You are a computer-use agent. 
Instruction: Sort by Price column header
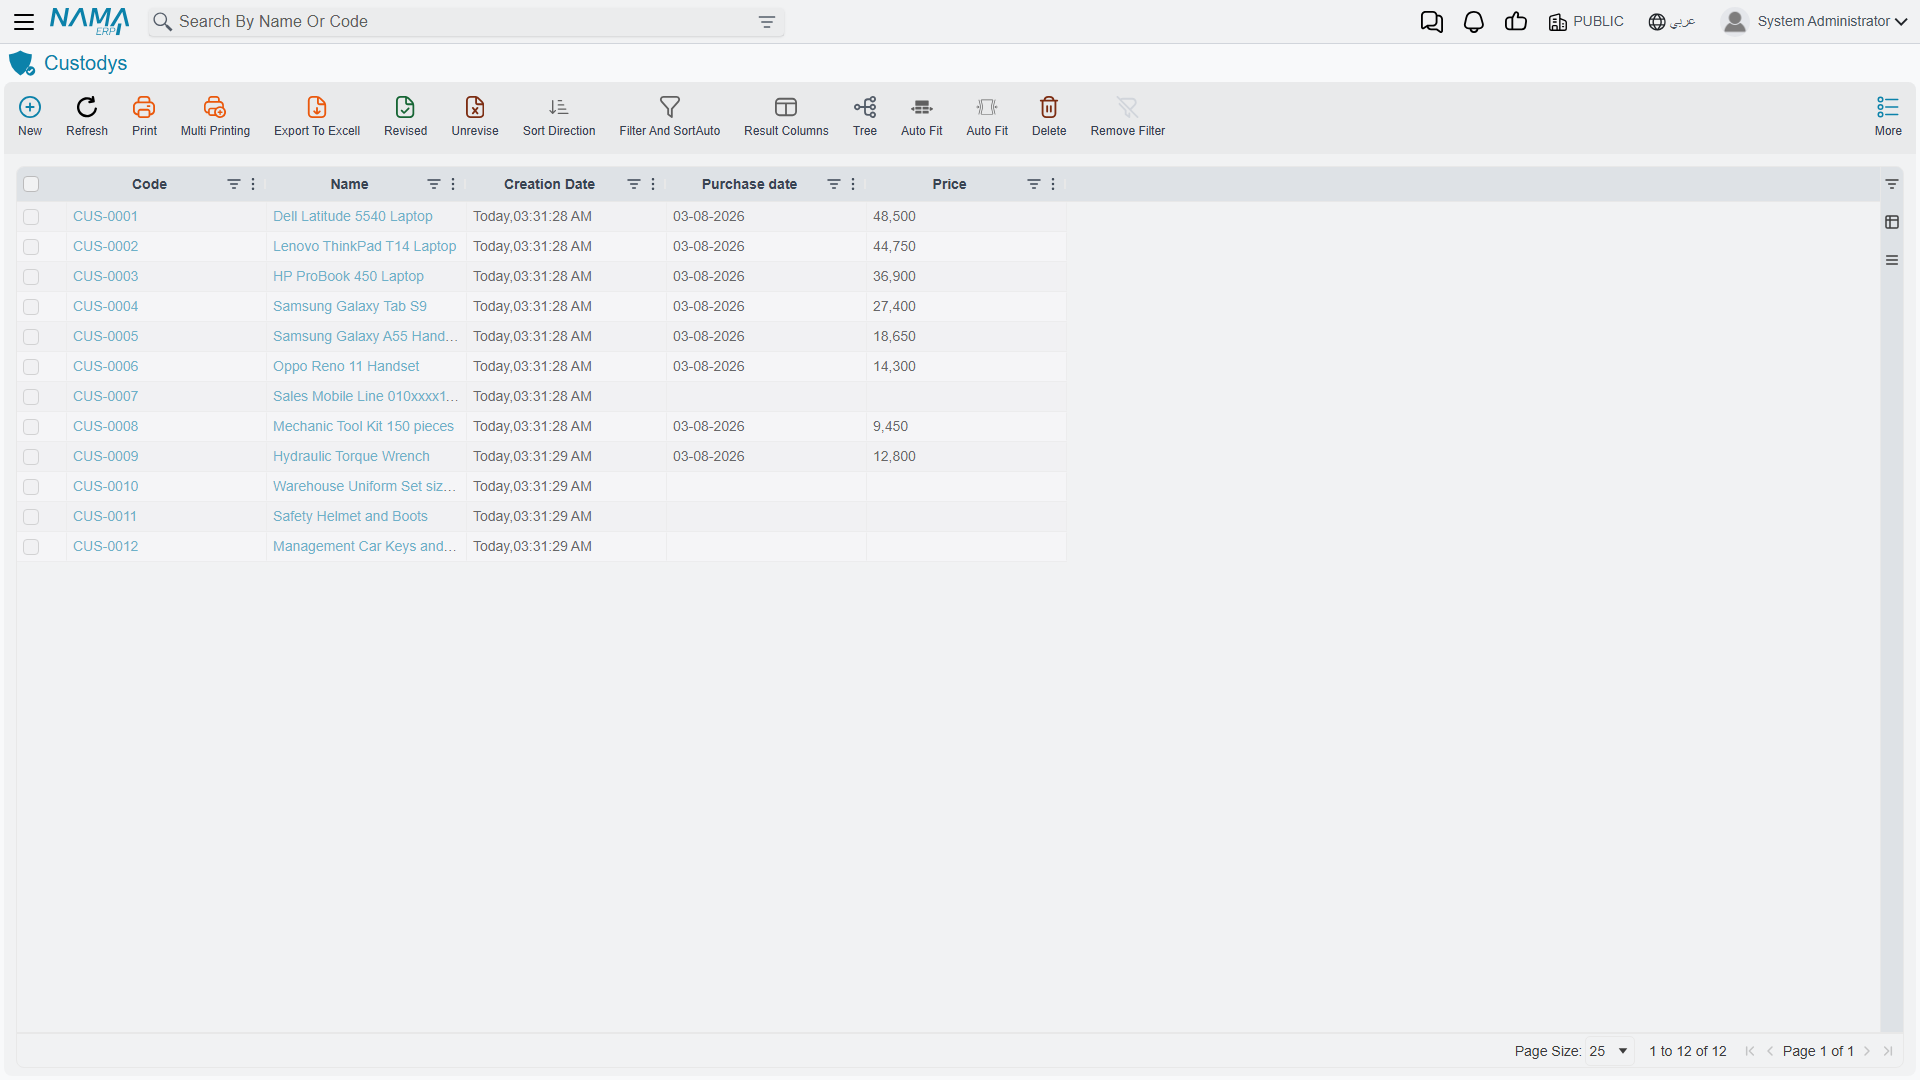click(x=949, y=184)
